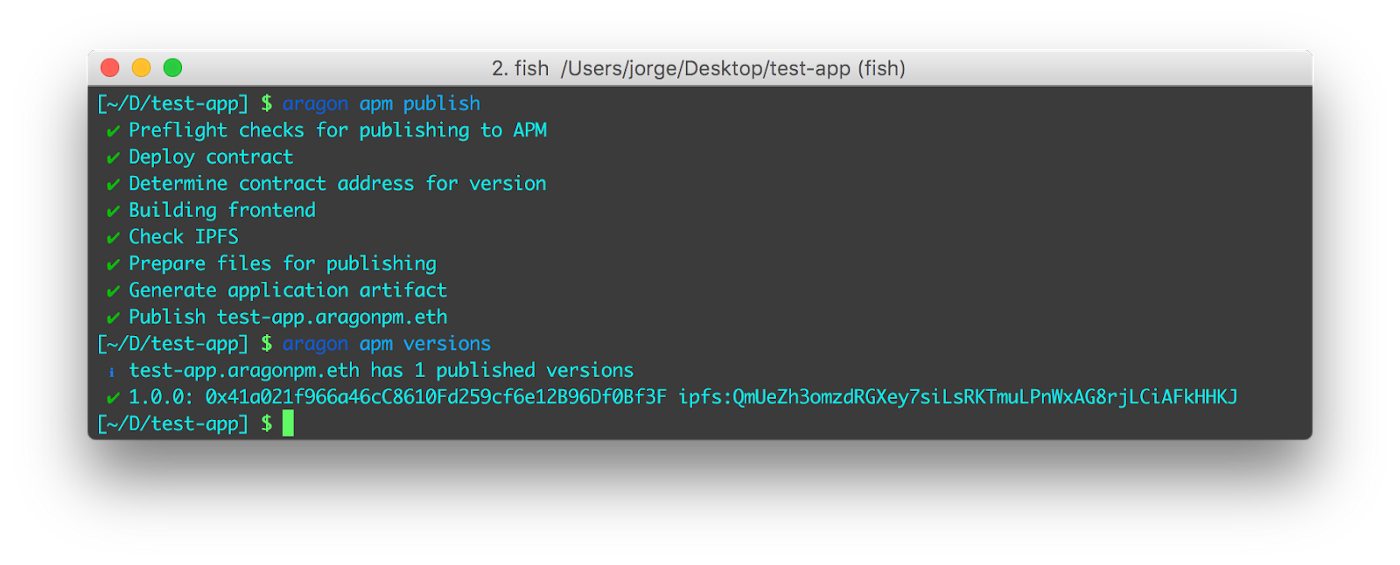
Task: Click the 'Determine contract address for version' line
Action: (x=337, y=184)
